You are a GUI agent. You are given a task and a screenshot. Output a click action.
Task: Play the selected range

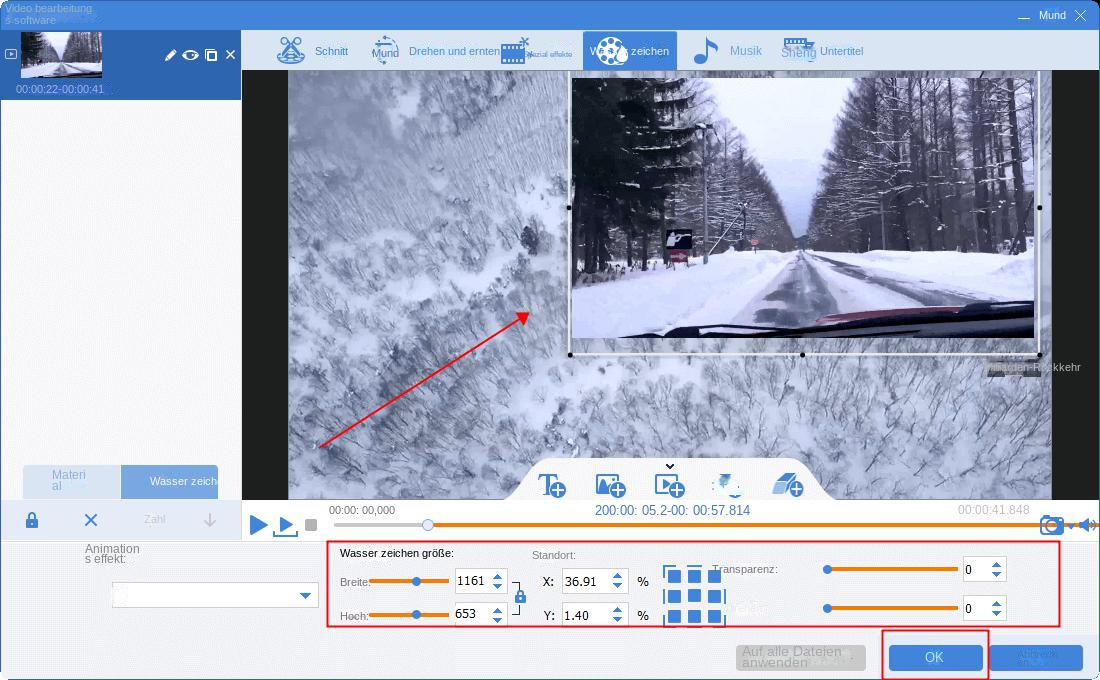pos(285,526)
